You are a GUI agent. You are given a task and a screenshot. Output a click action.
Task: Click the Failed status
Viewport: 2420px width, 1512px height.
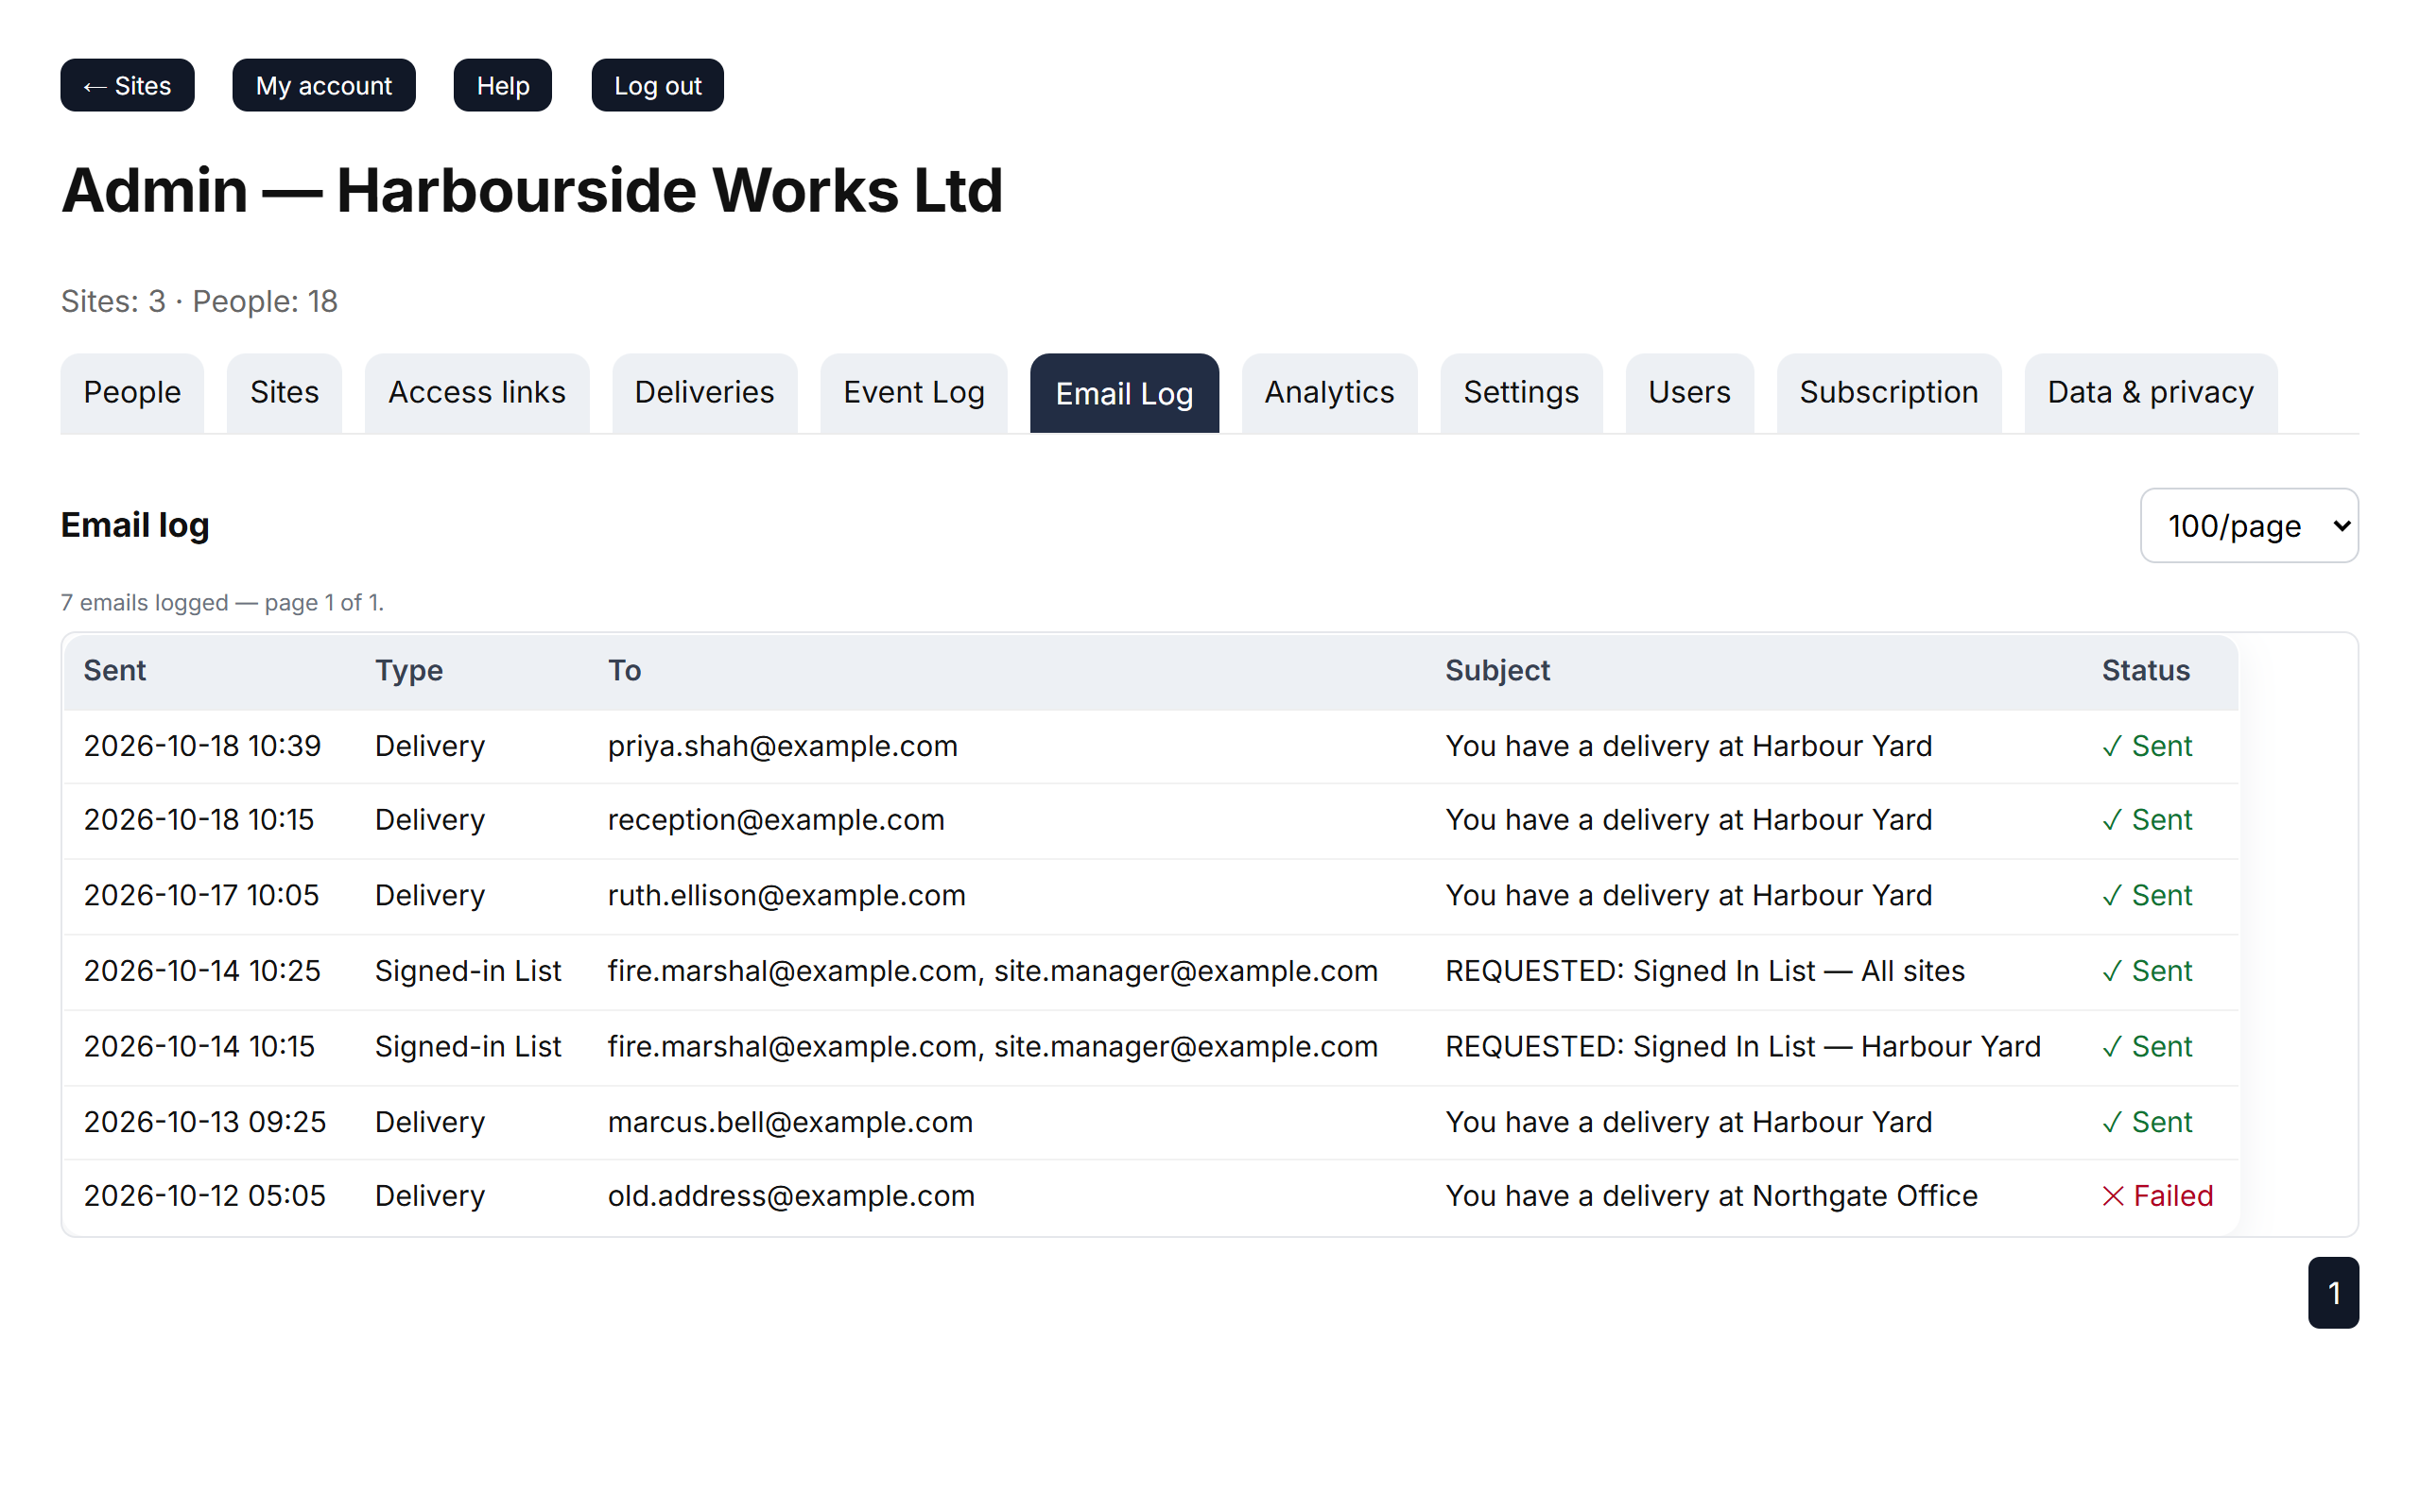(2157, 1196)
